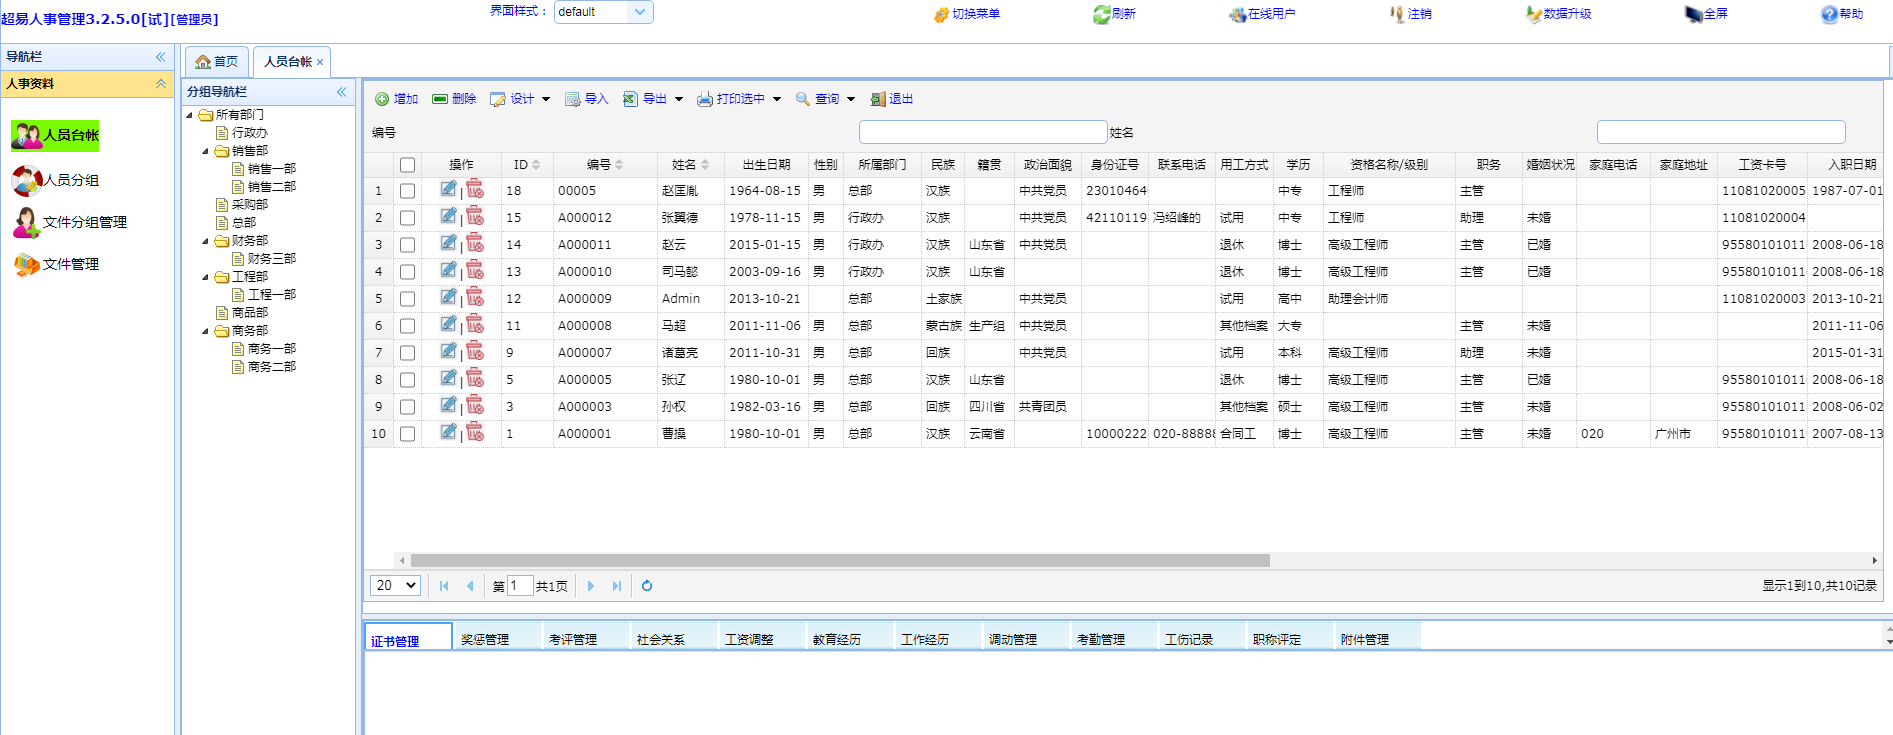
Task: Open 人员分组 in the sidebar
Action: 55,180
